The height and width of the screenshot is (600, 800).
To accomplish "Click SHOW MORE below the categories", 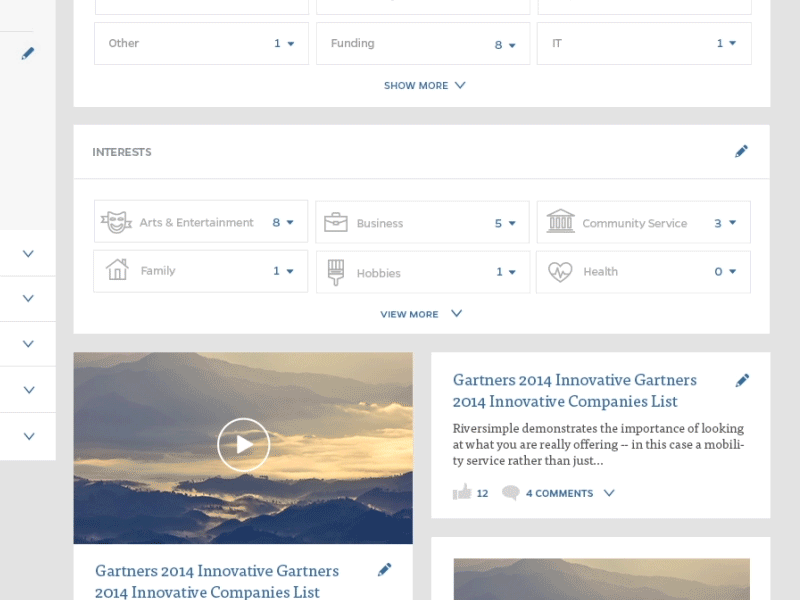I will pyautogui.click(x=424, y=85).
